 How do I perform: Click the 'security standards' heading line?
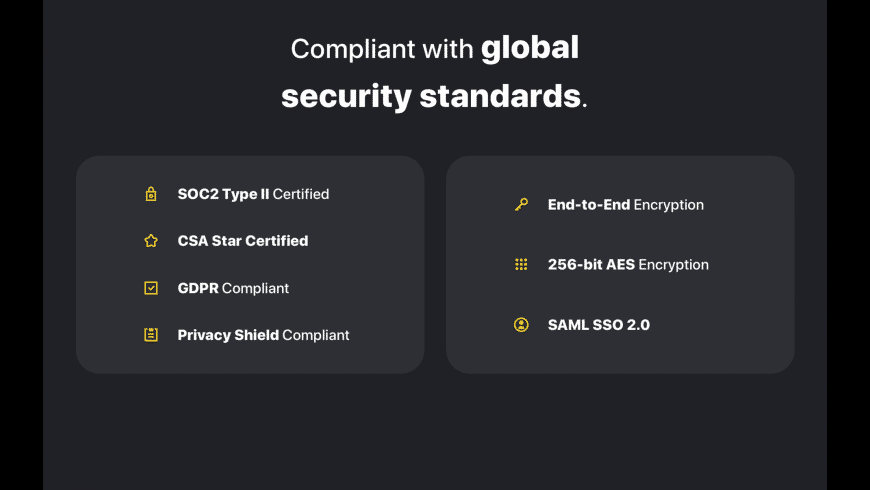coord(430,97)
